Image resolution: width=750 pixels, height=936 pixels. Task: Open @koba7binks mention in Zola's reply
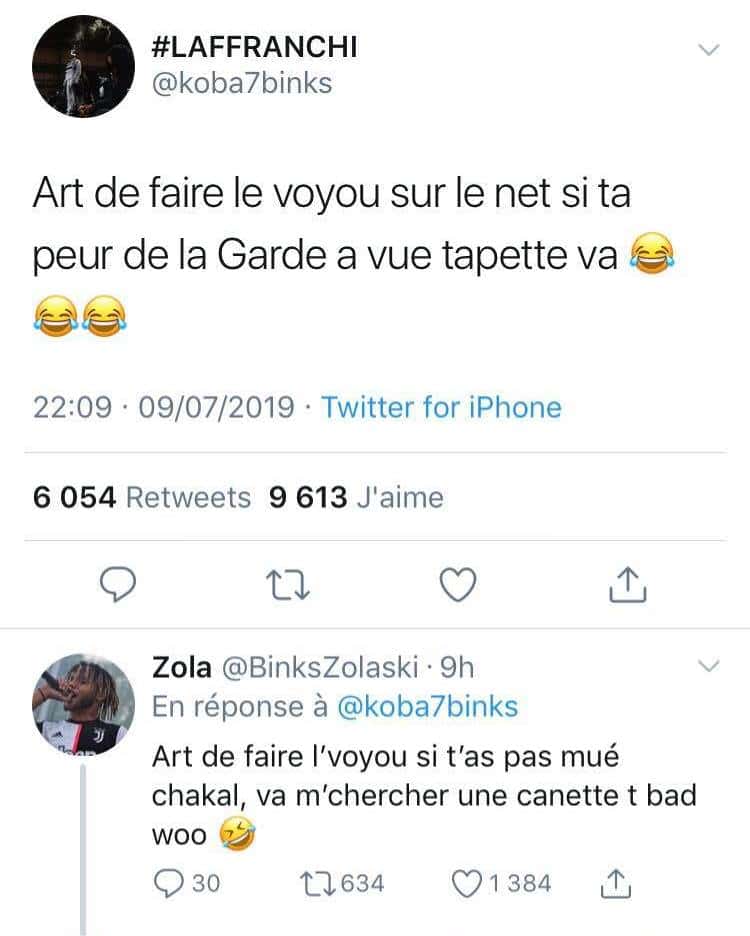(428, 707)
